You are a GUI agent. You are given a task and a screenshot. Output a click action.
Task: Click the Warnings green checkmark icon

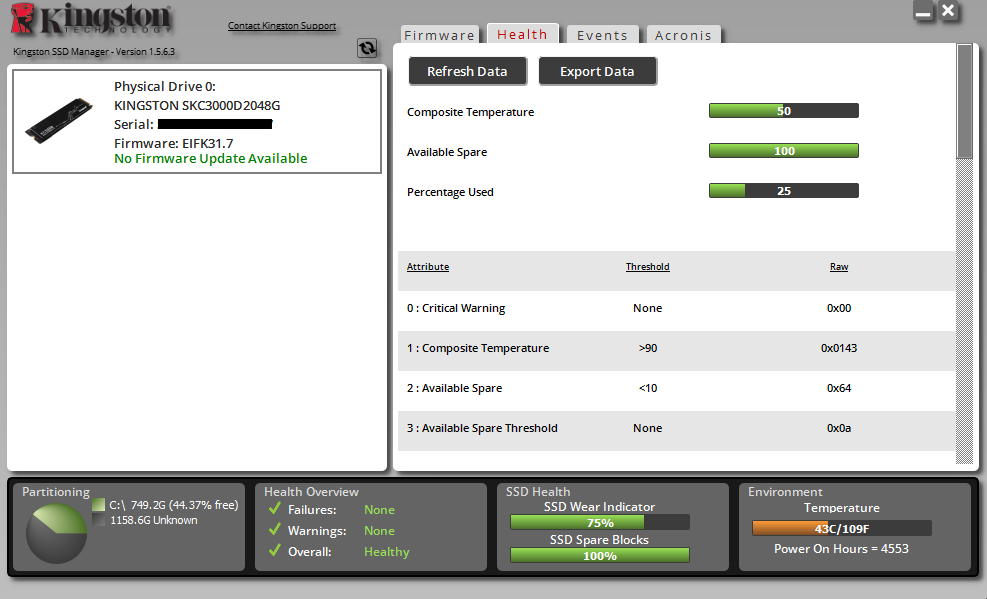274,530
